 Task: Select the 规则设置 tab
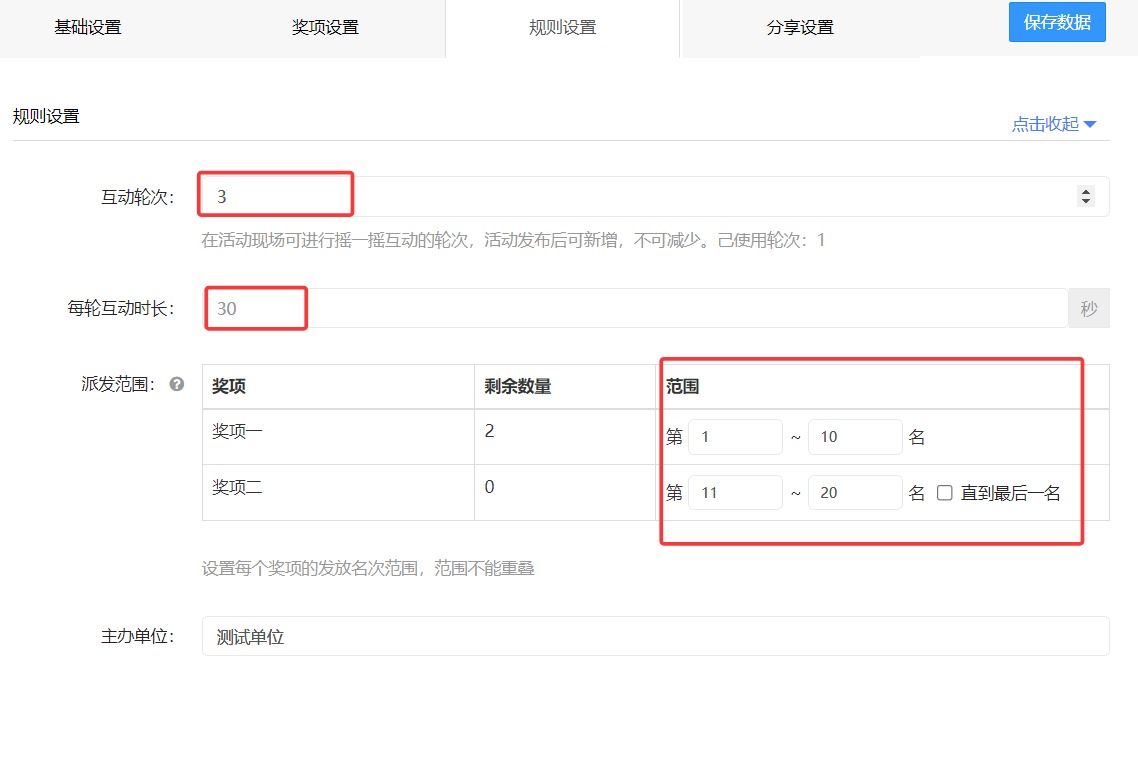[x=562, y=27]
